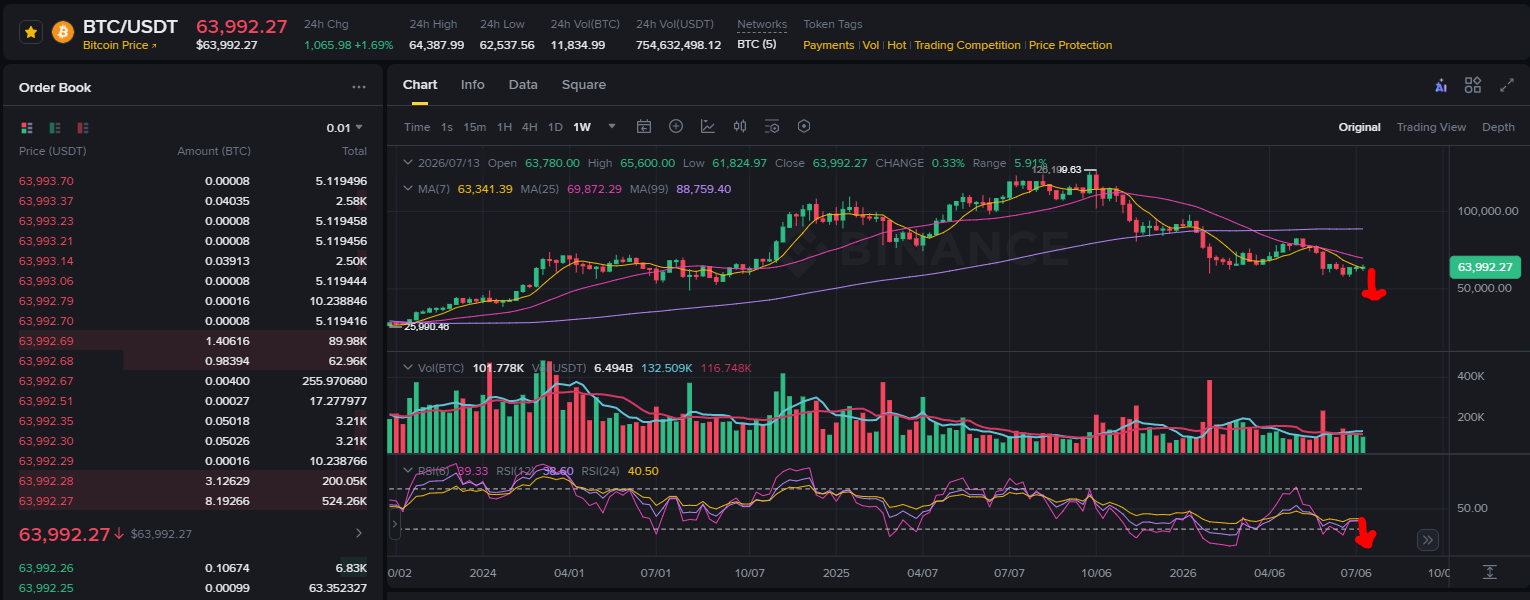This screenshot has height=600, width=1530.
Task: Expand more time interval options
Action: (x=612, y=127)
